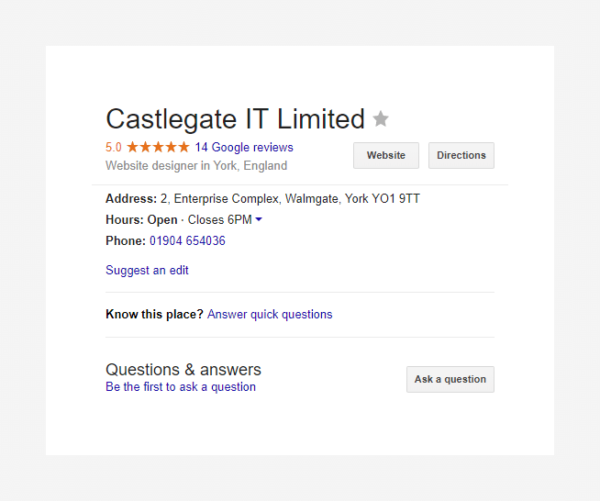Open the 14 Google reviews link
This screenshot has width=600, height=501.
pyautogui.click(x=244, y=147)
